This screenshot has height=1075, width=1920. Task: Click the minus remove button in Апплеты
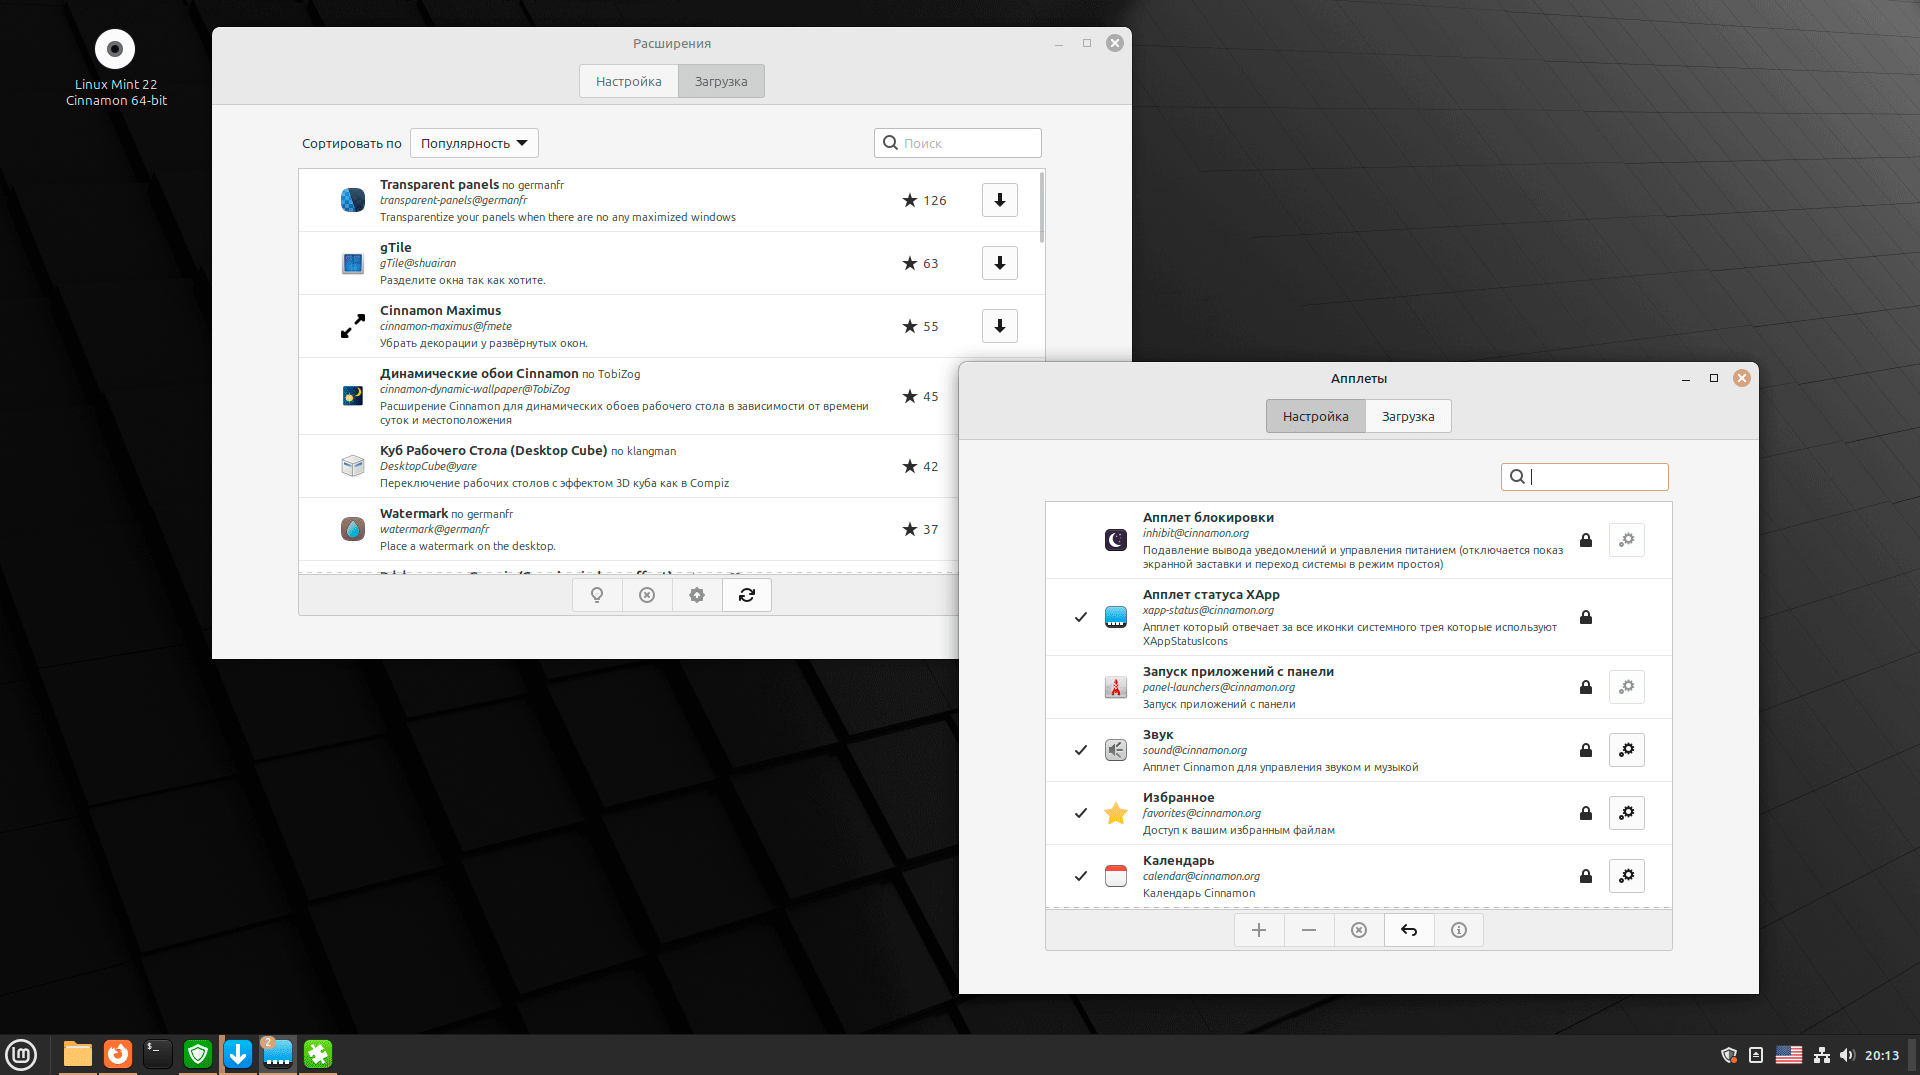(1309, 930)
